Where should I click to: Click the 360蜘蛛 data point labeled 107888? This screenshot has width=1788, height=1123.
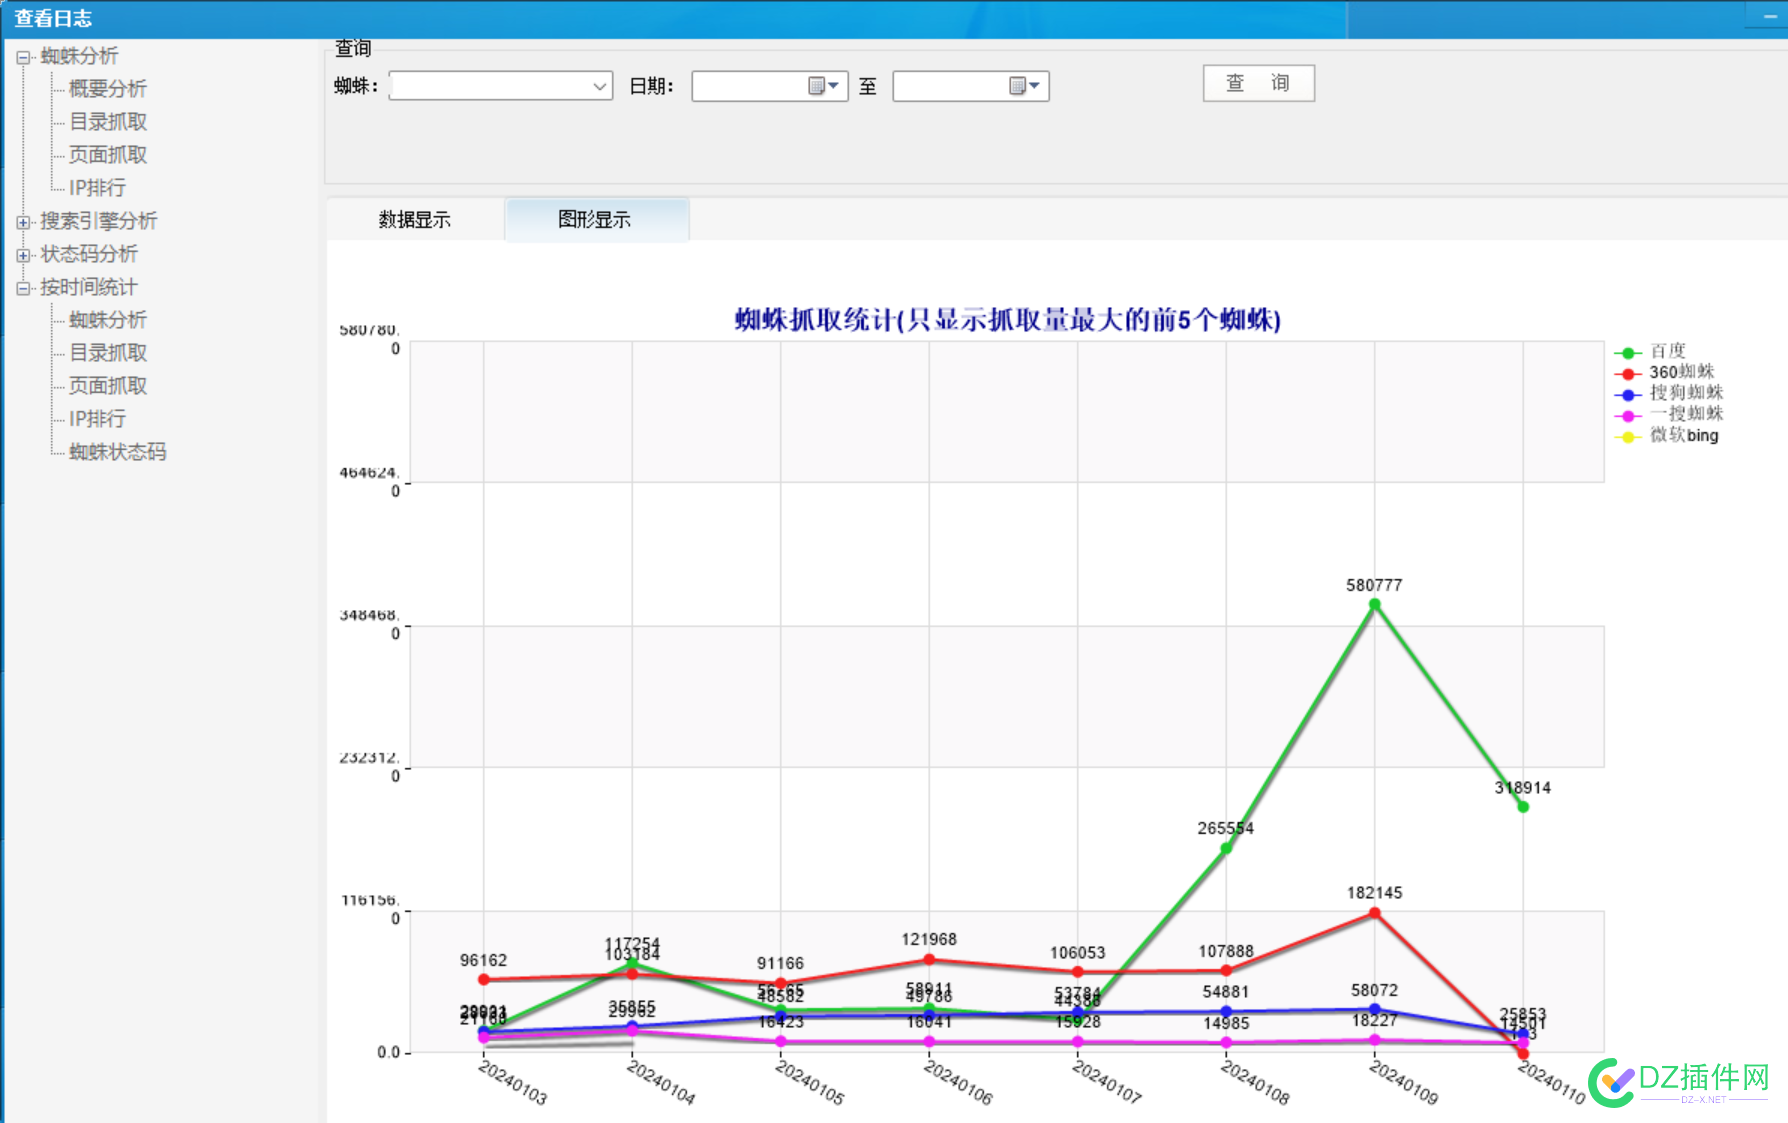(1226, 970)
